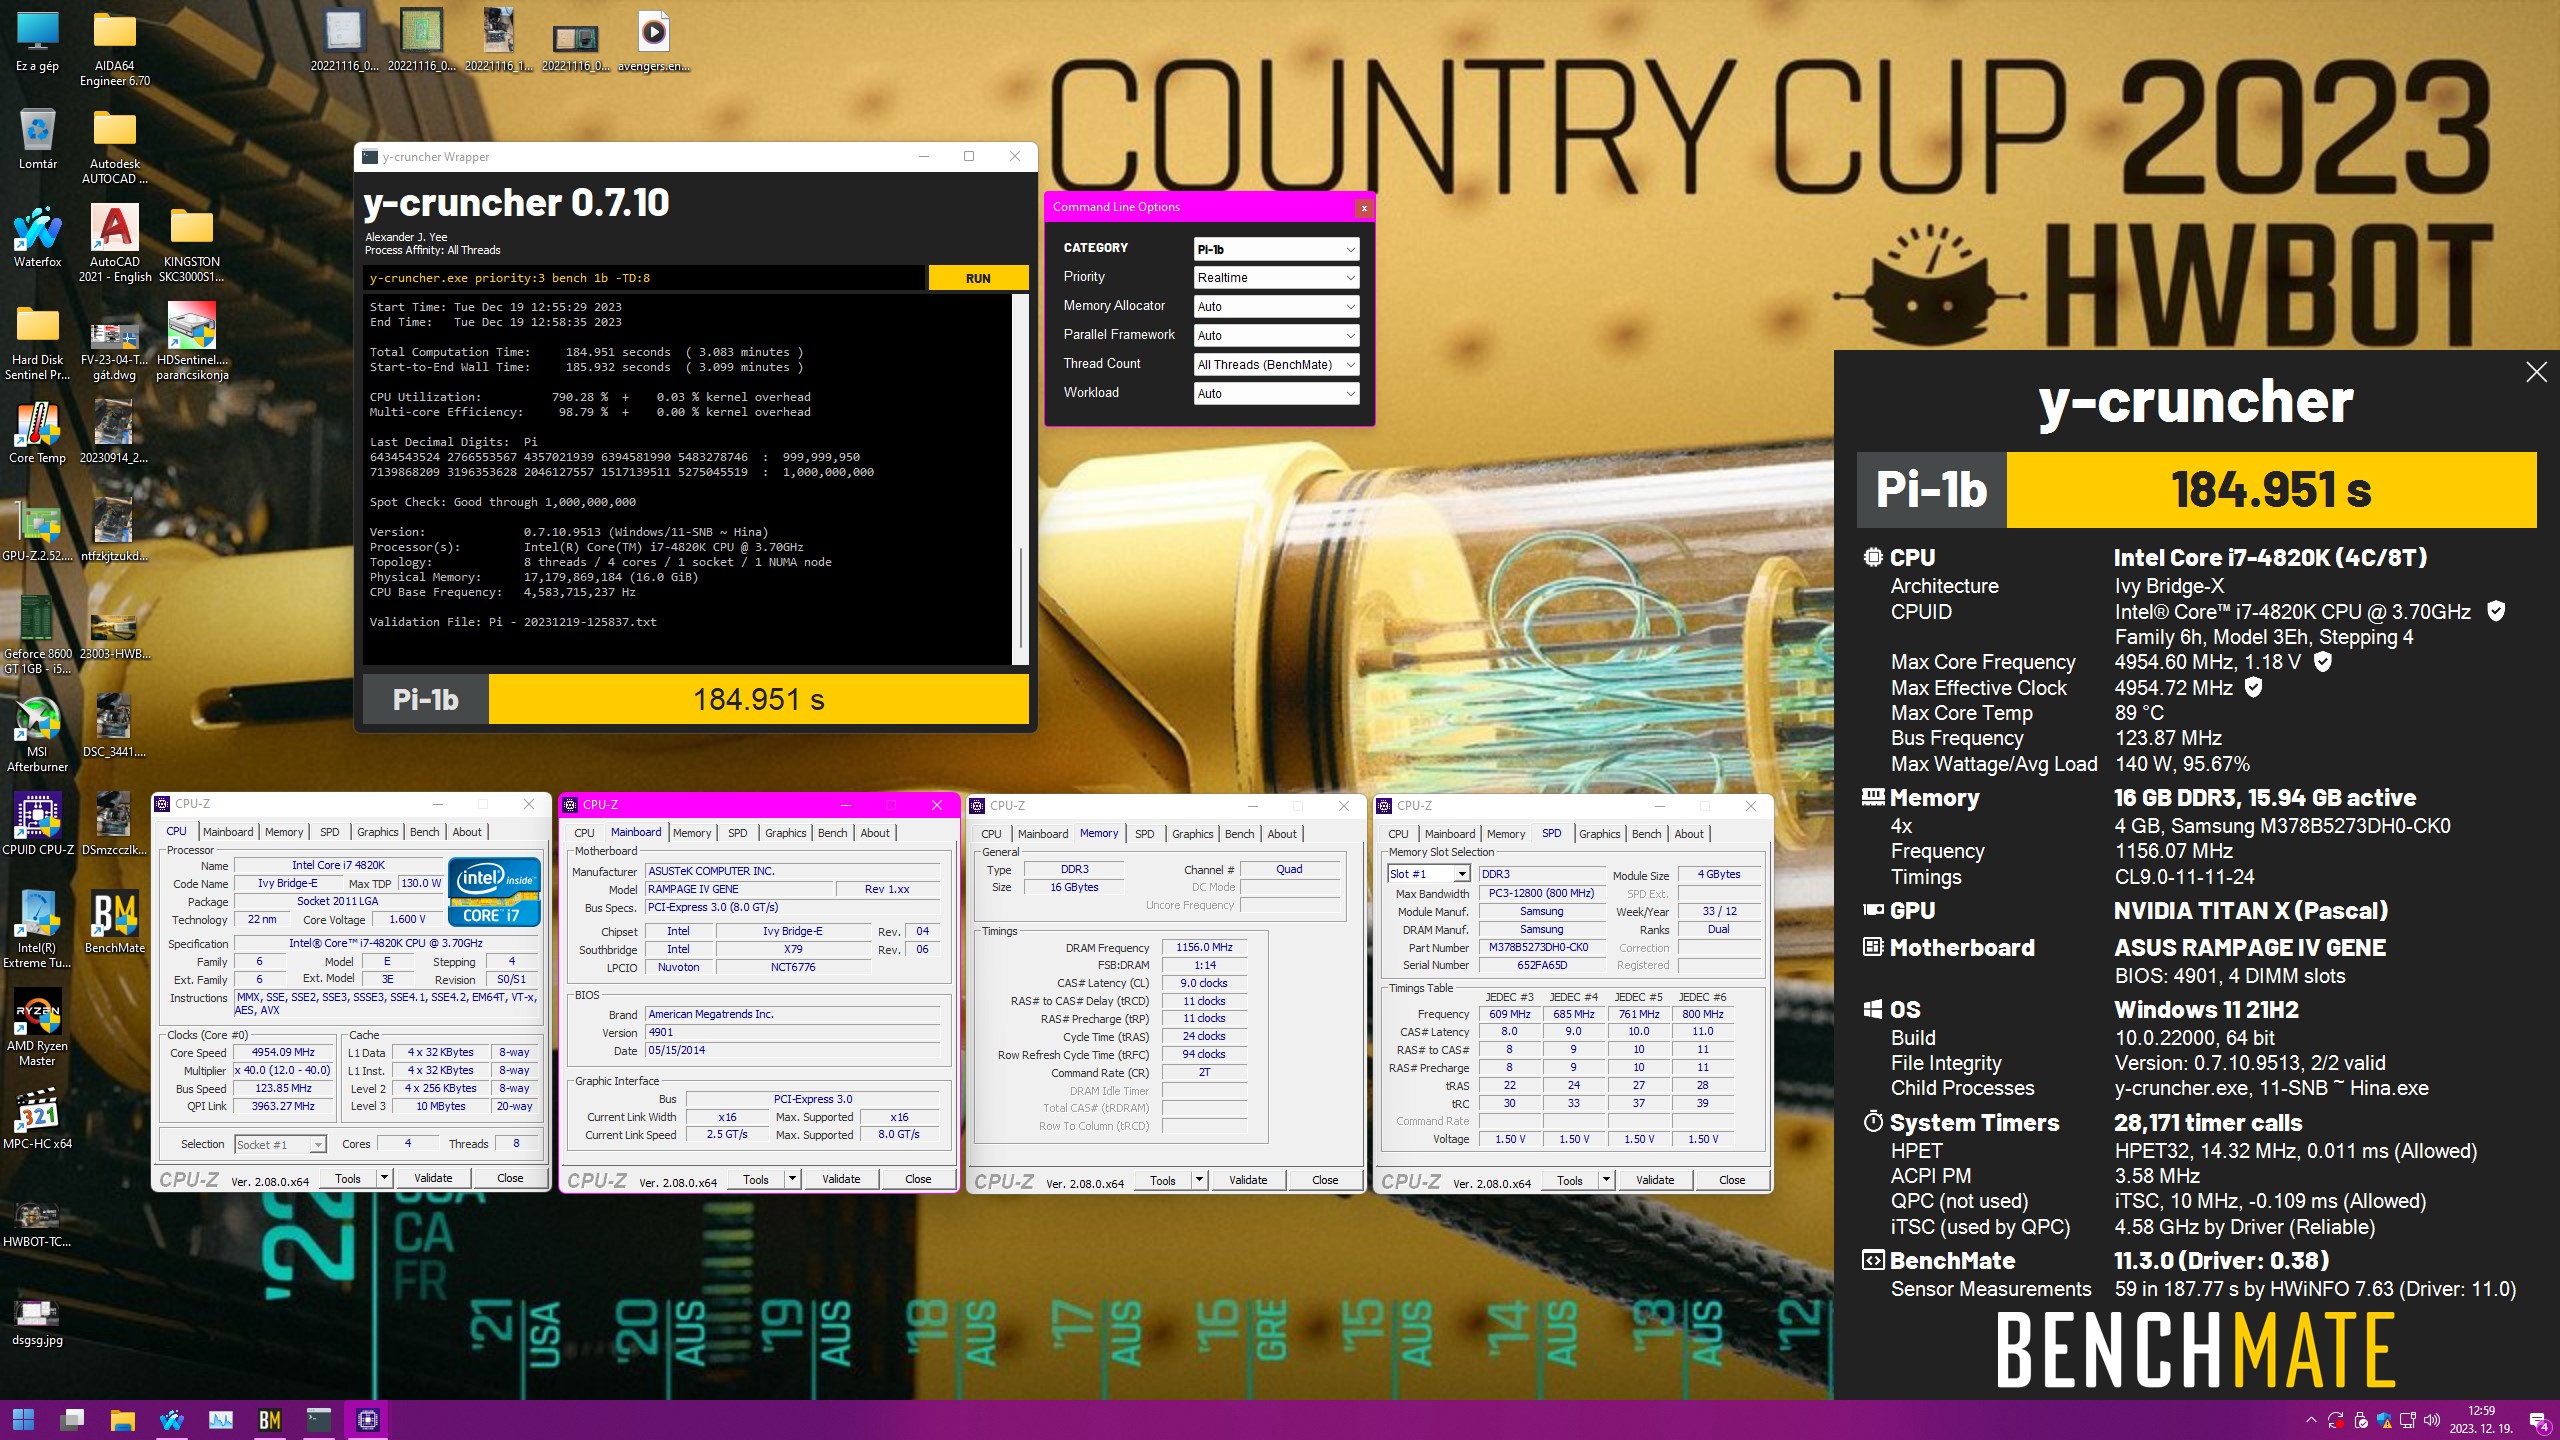Close BenchMate result overlay with X
Viewport: 2560px width, 1440px height.
coord(2536,372)
